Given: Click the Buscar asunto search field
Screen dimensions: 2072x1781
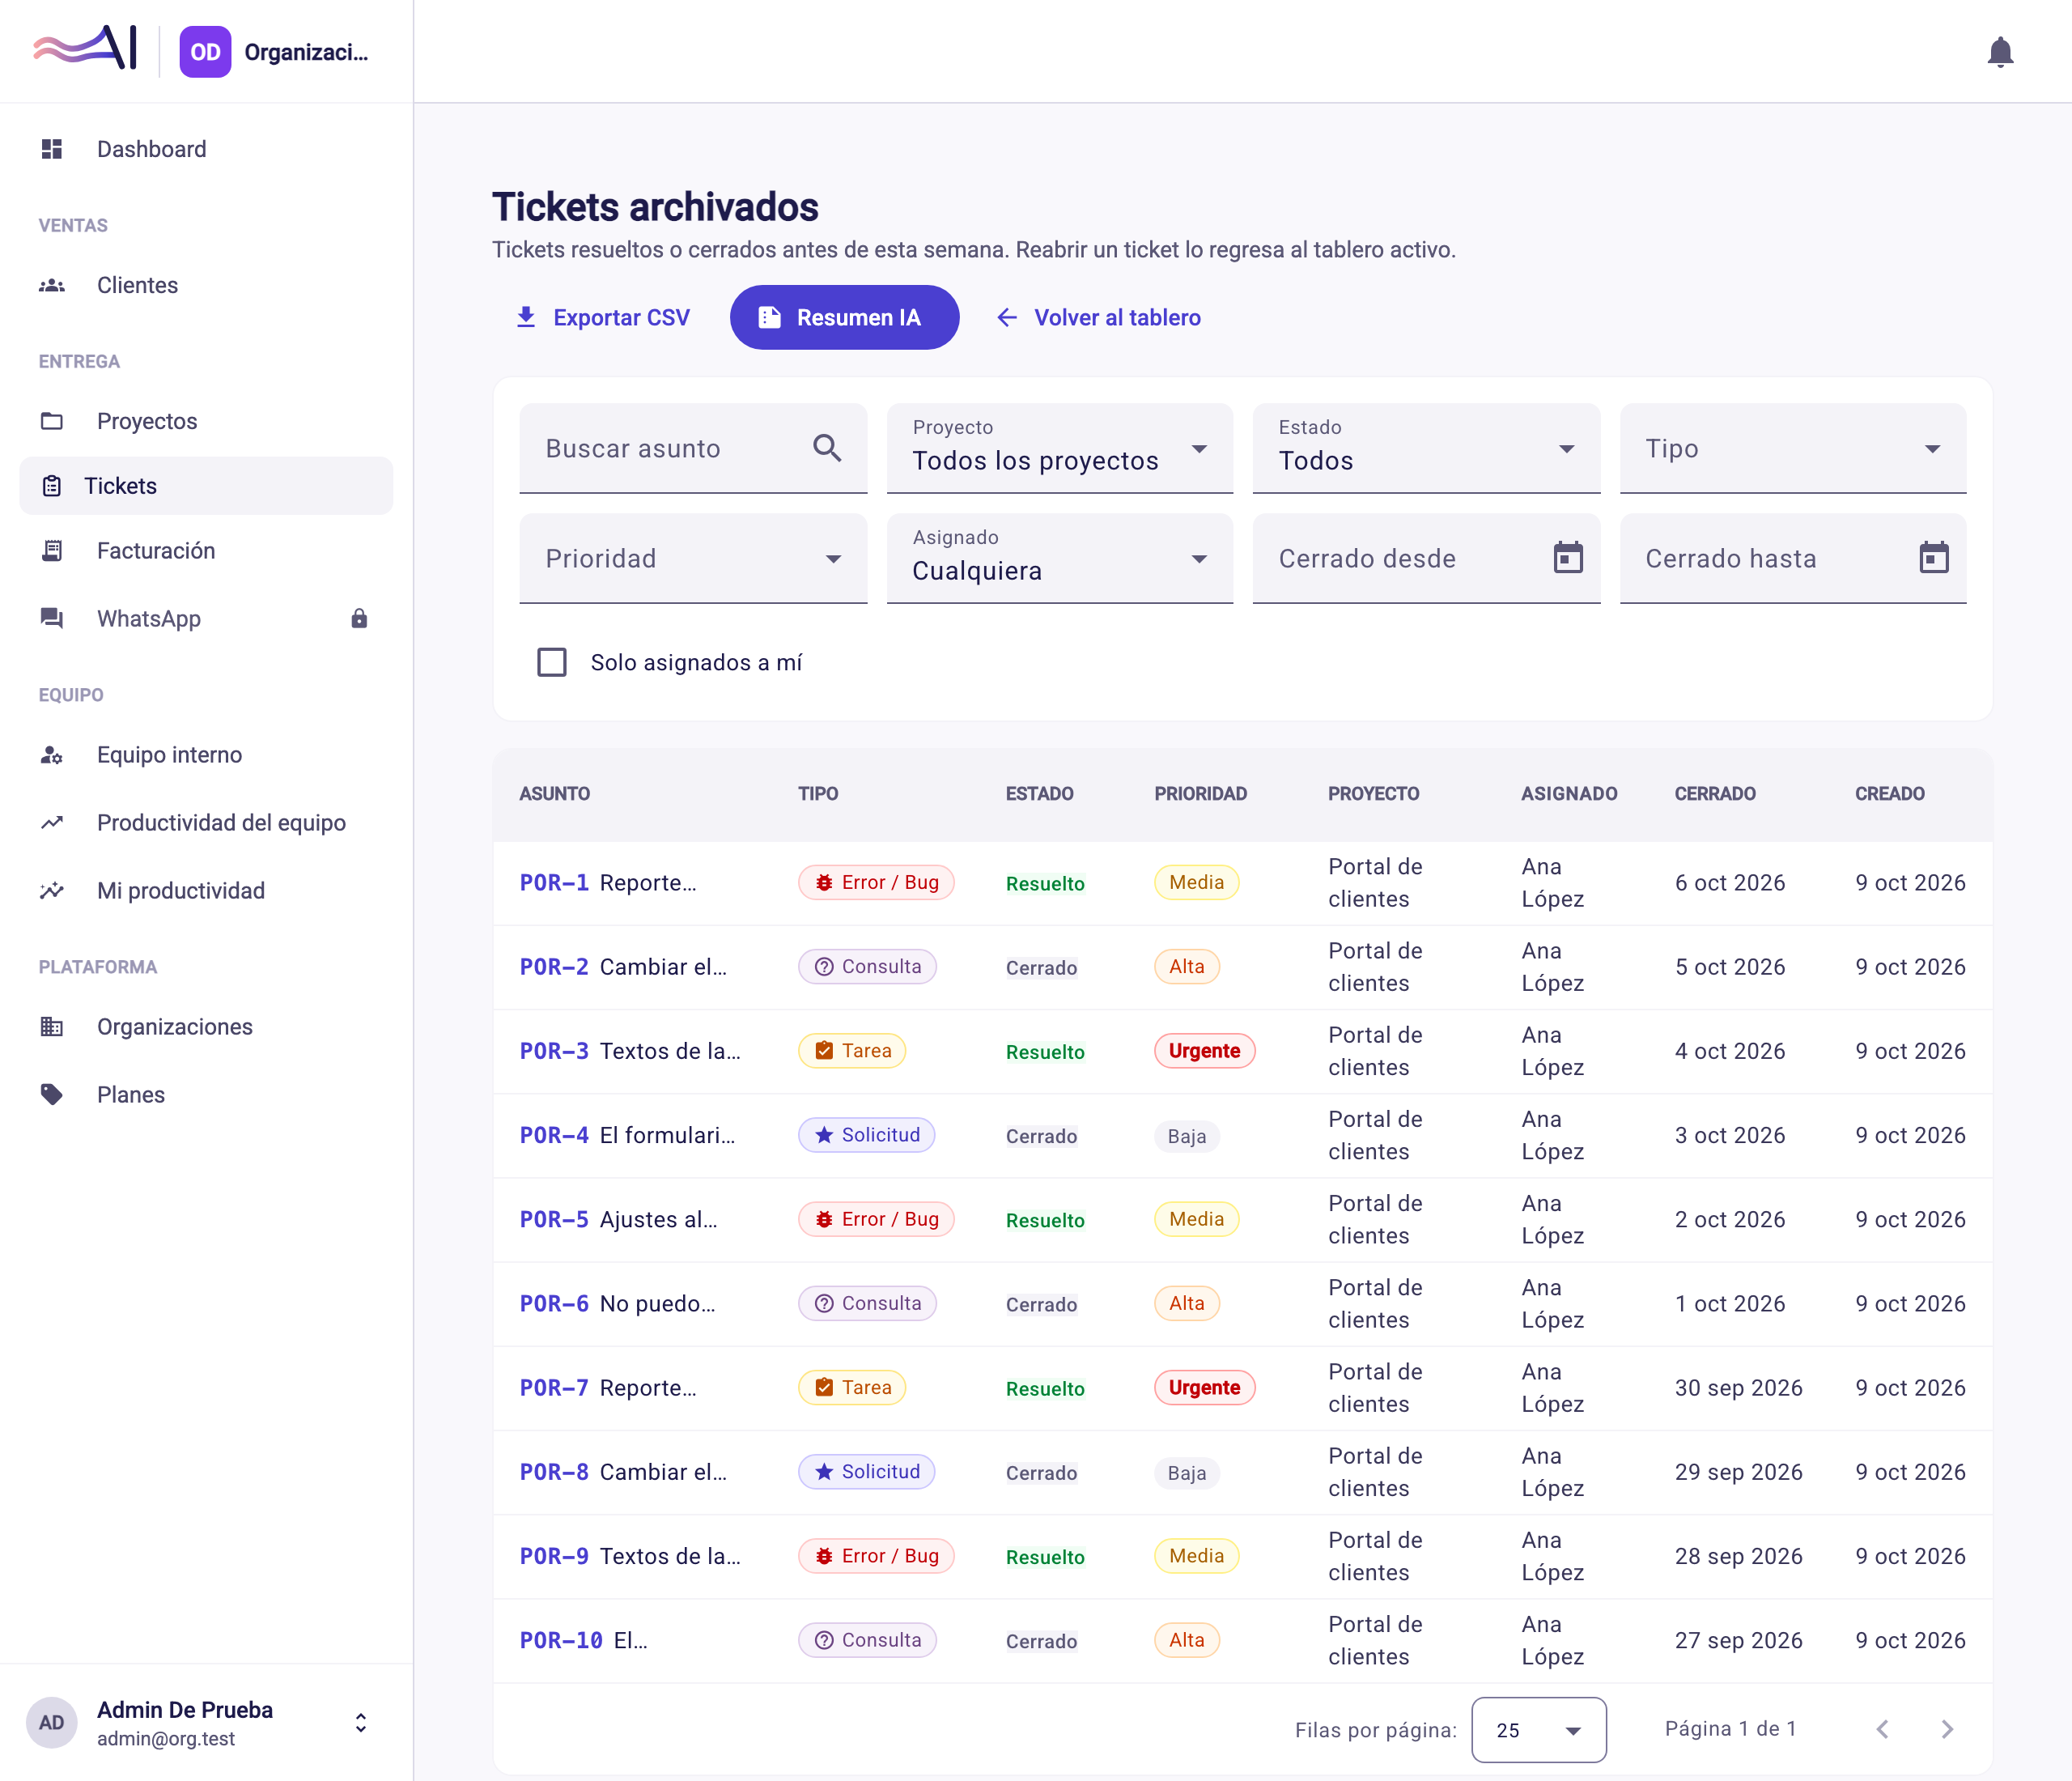Looking at the screenshot, I should click(x=693, y=448).
